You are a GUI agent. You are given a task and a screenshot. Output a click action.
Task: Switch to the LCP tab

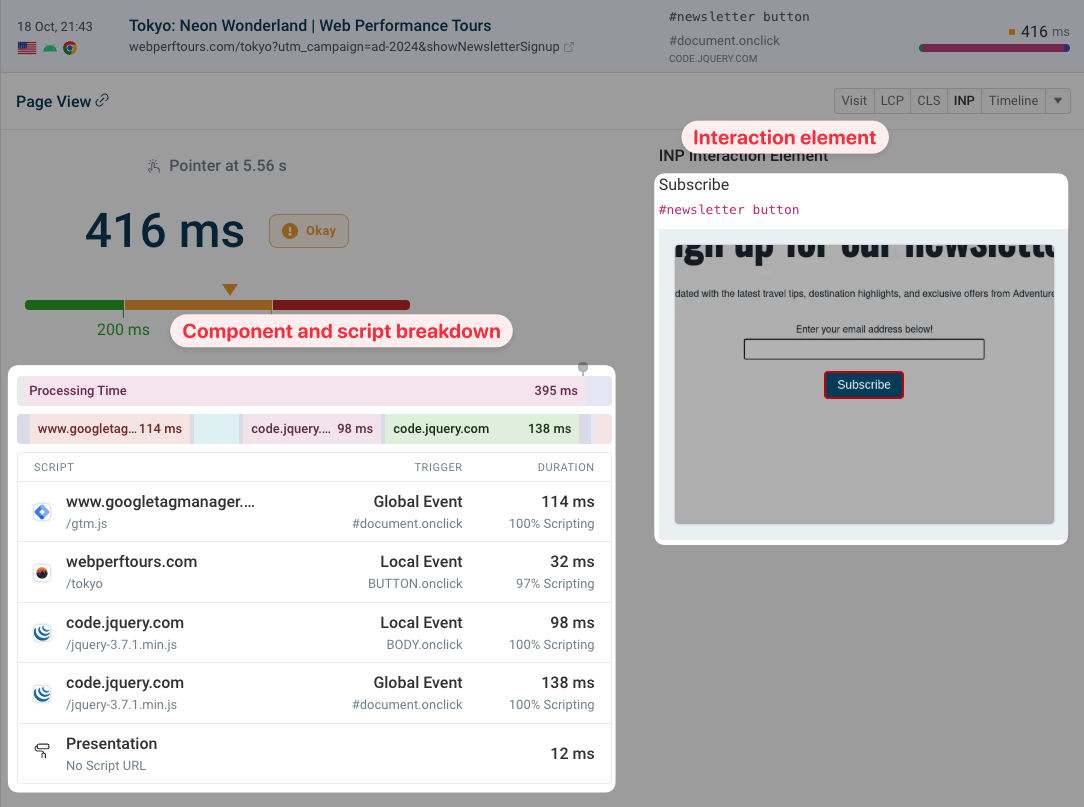[x=892, y=100]
